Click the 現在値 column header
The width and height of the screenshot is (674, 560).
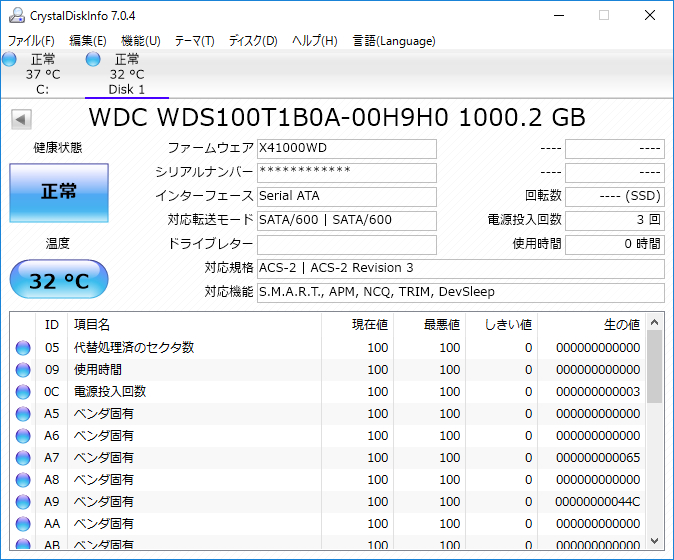(357, 325)
